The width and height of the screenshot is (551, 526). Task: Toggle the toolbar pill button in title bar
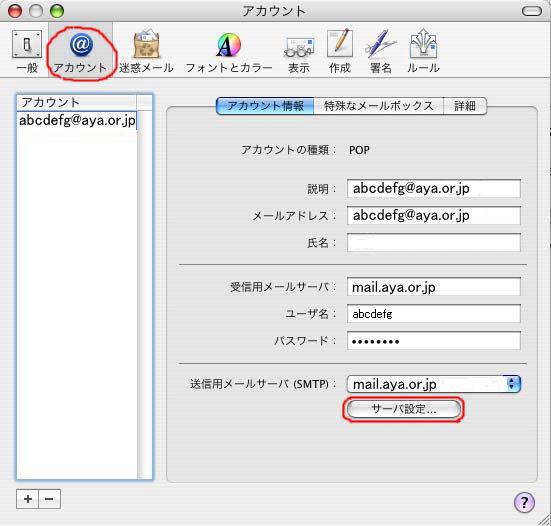532,11
